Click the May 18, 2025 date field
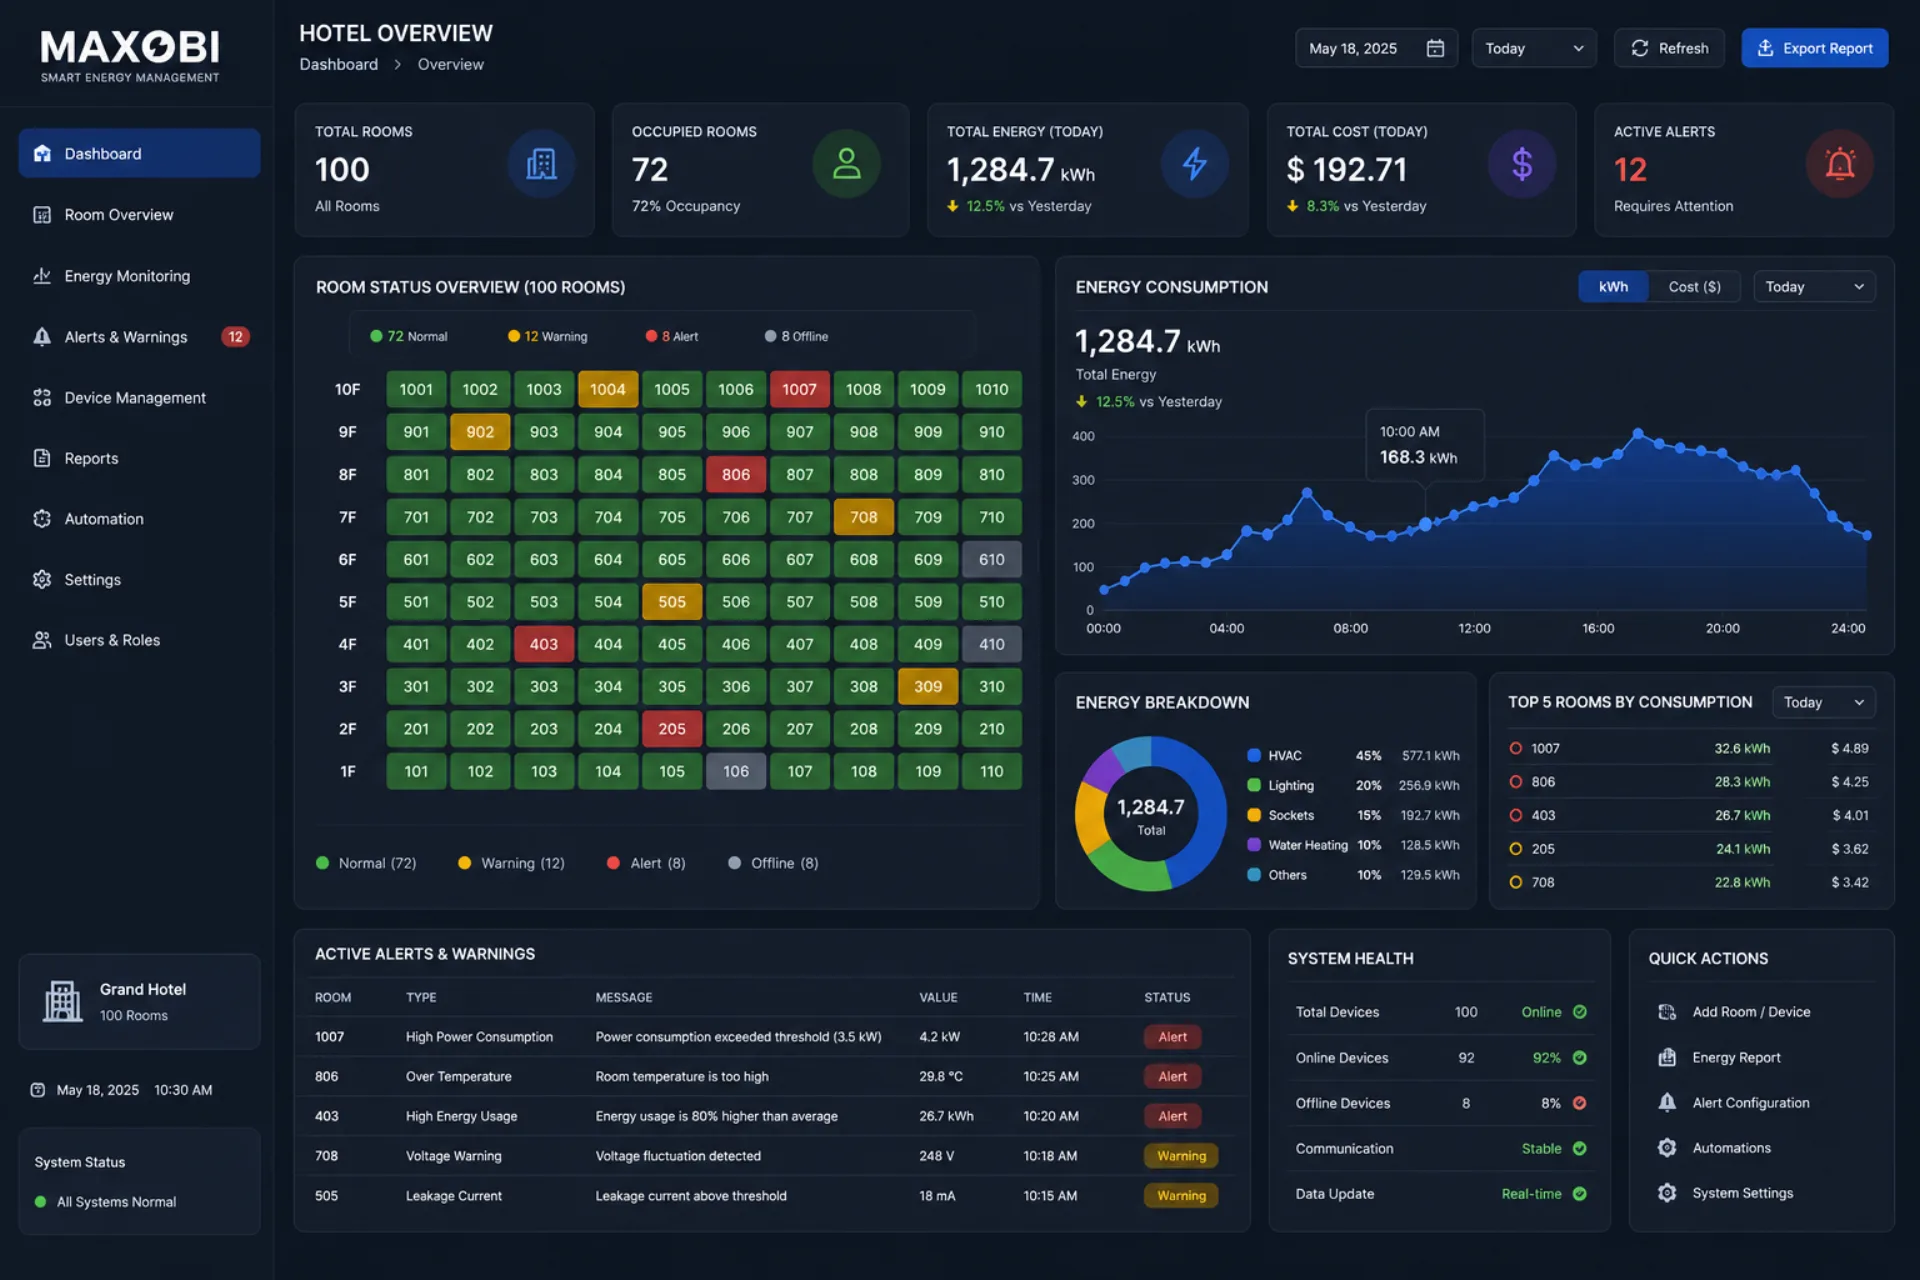 [x=1376, y=48]
